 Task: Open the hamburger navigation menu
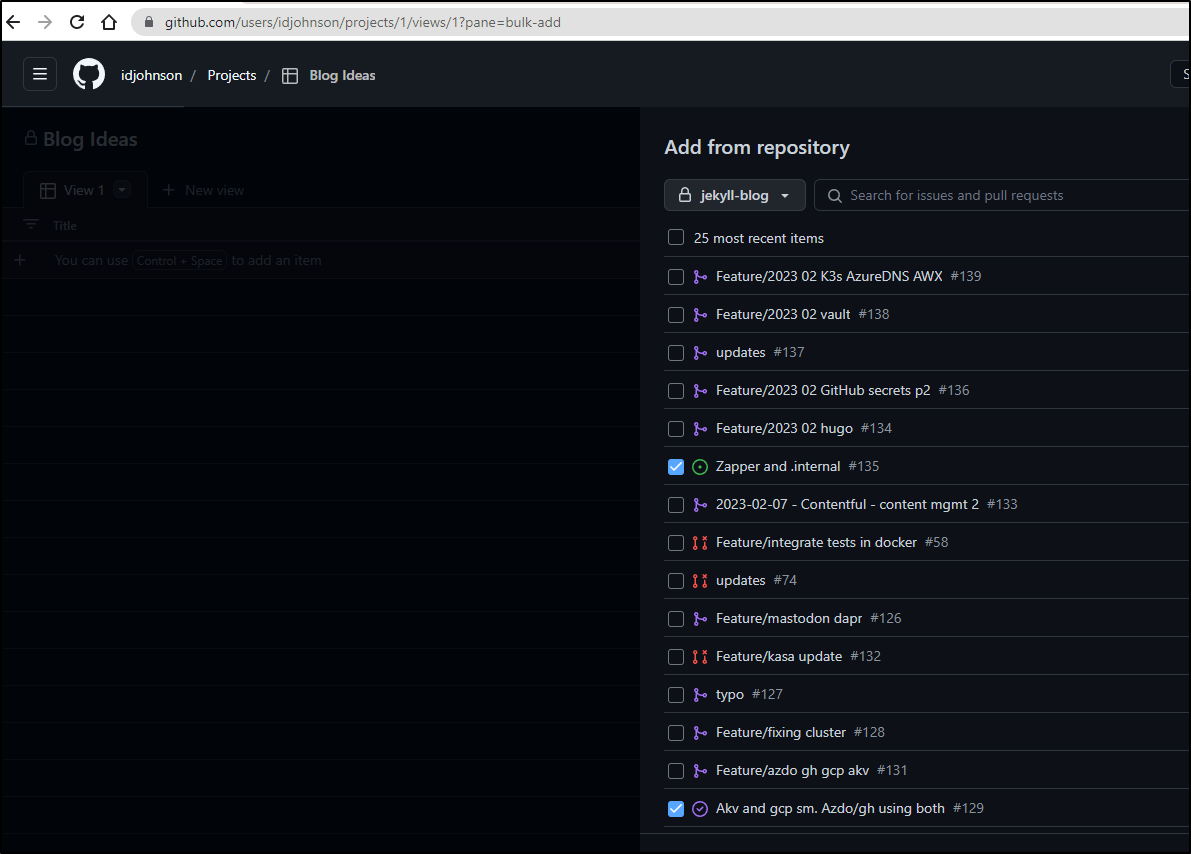tap(40, 74)
